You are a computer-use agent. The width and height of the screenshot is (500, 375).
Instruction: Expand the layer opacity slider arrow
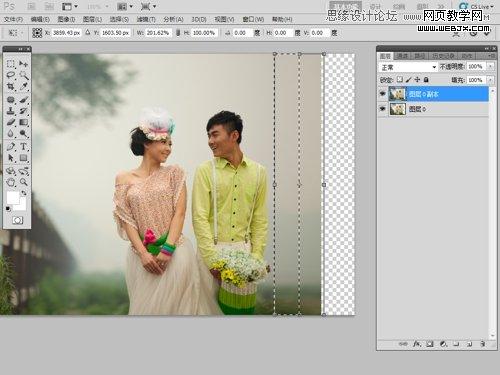pos(490,67)
